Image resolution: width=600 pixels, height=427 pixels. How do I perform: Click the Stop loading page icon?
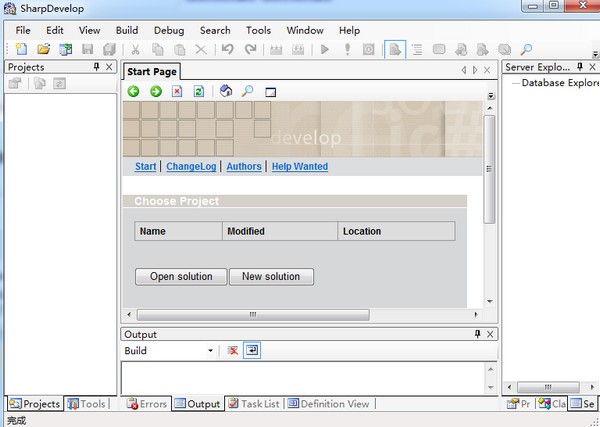coord(177,91)
